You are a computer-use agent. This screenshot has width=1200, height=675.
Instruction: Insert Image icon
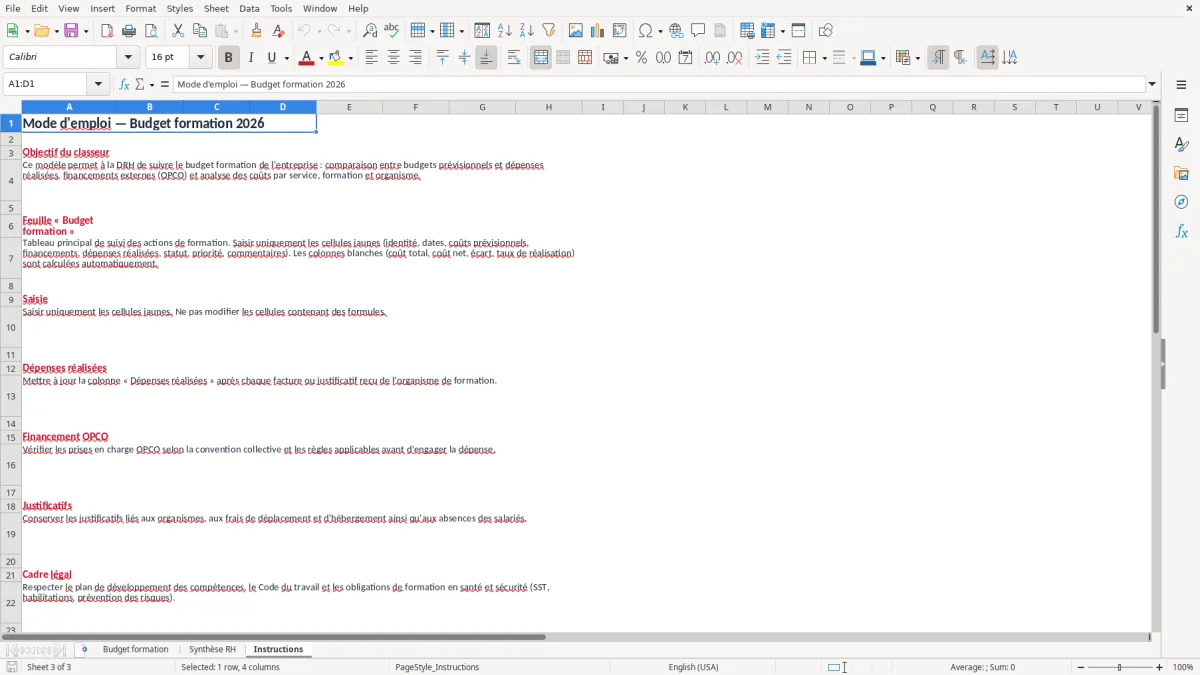tap(576, 31)
